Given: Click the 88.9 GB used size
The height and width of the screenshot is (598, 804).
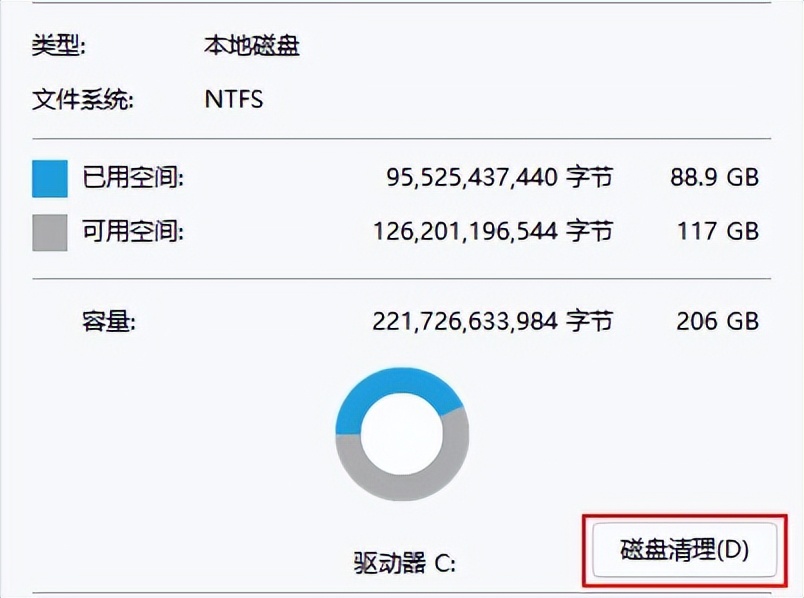Looking at the screenshot, I should coord(714,179).
